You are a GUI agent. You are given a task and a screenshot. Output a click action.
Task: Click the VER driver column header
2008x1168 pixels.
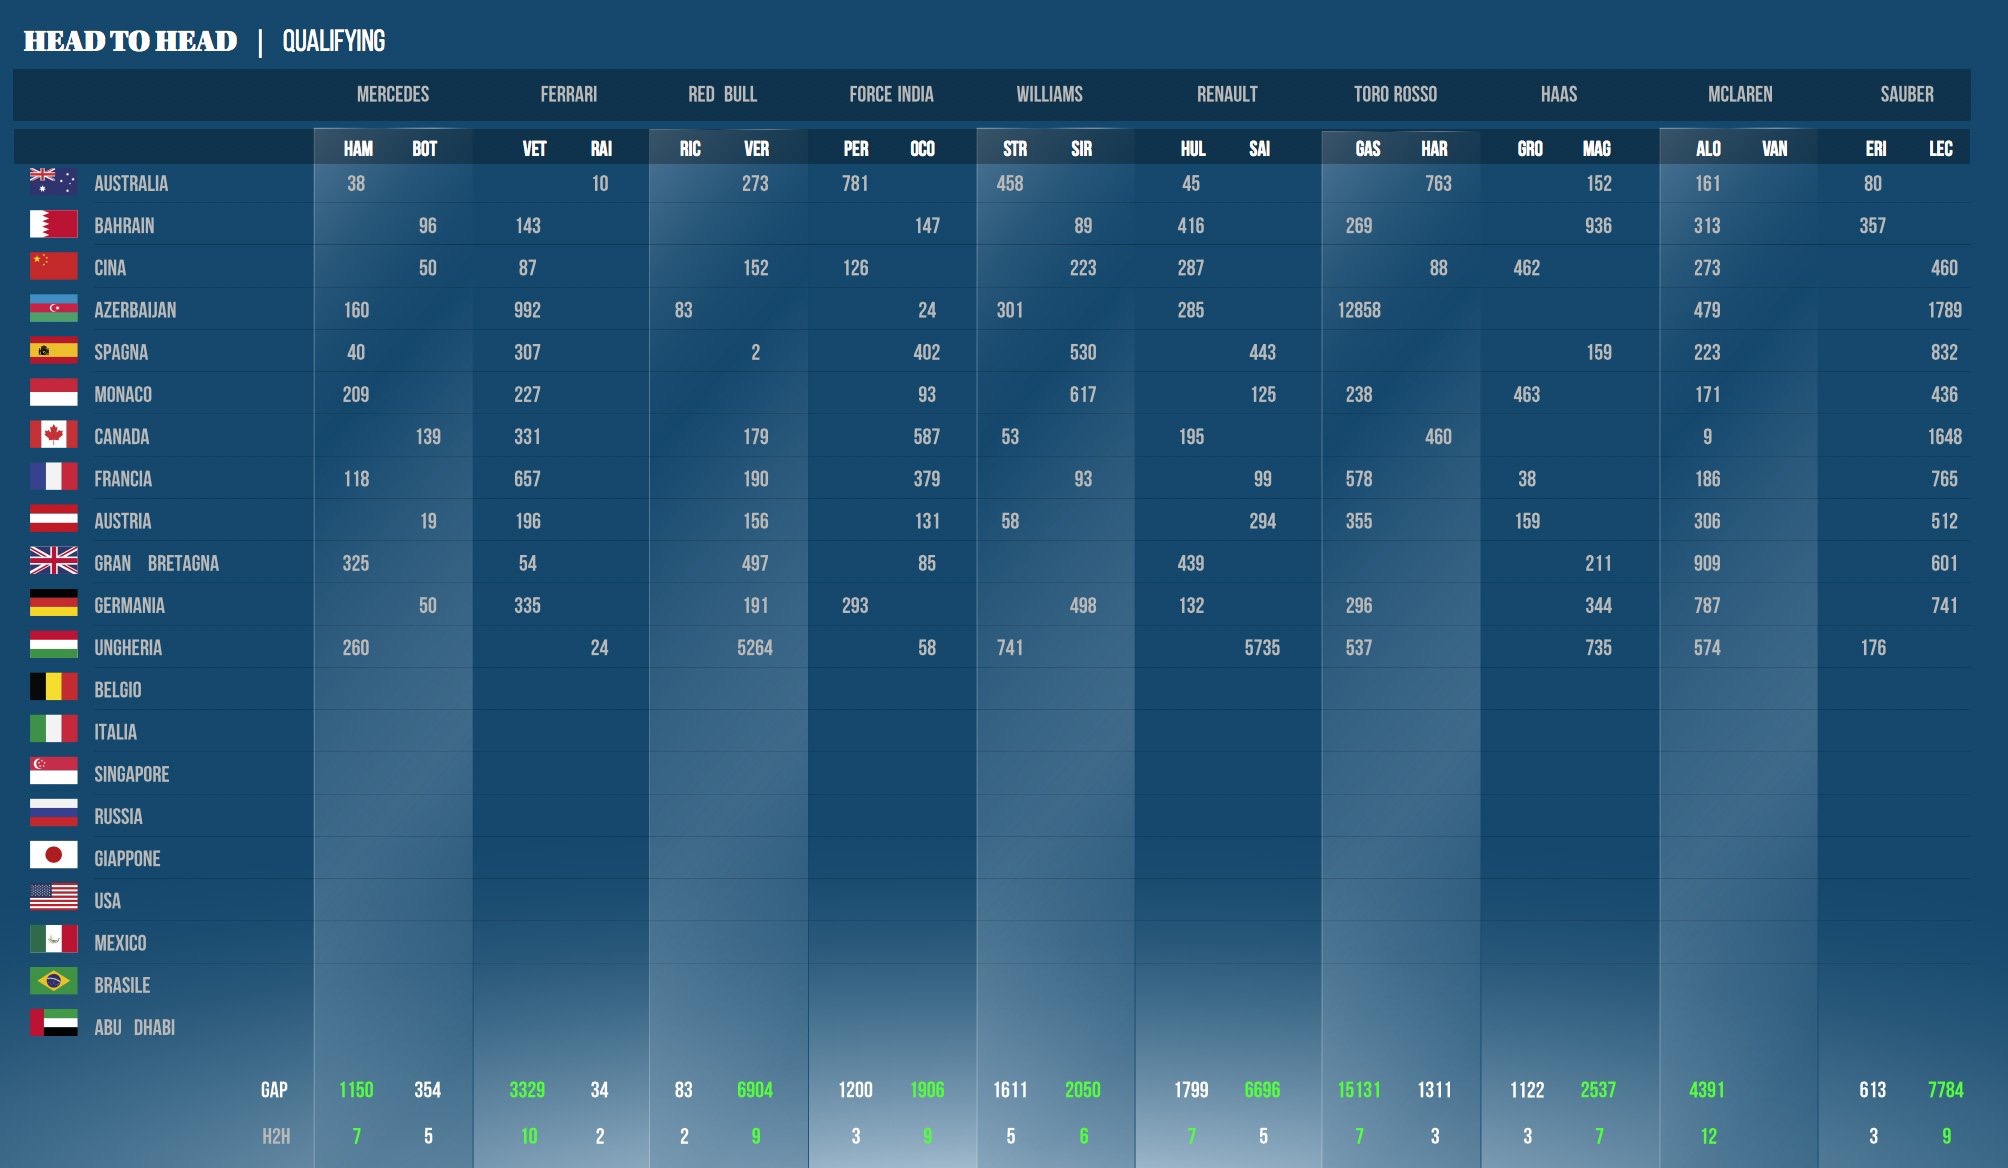(x=757, y=149)
